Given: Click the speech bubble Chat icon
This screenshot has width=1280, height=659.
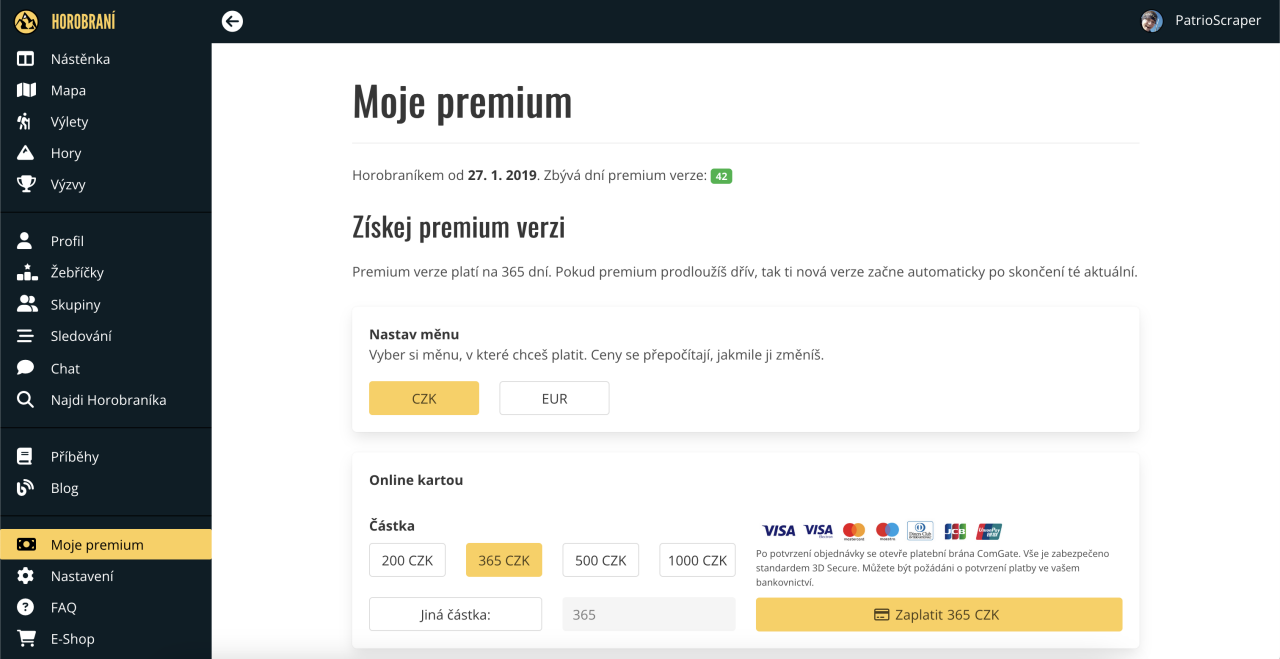Looking at the screenshot, I should point(26,368).
